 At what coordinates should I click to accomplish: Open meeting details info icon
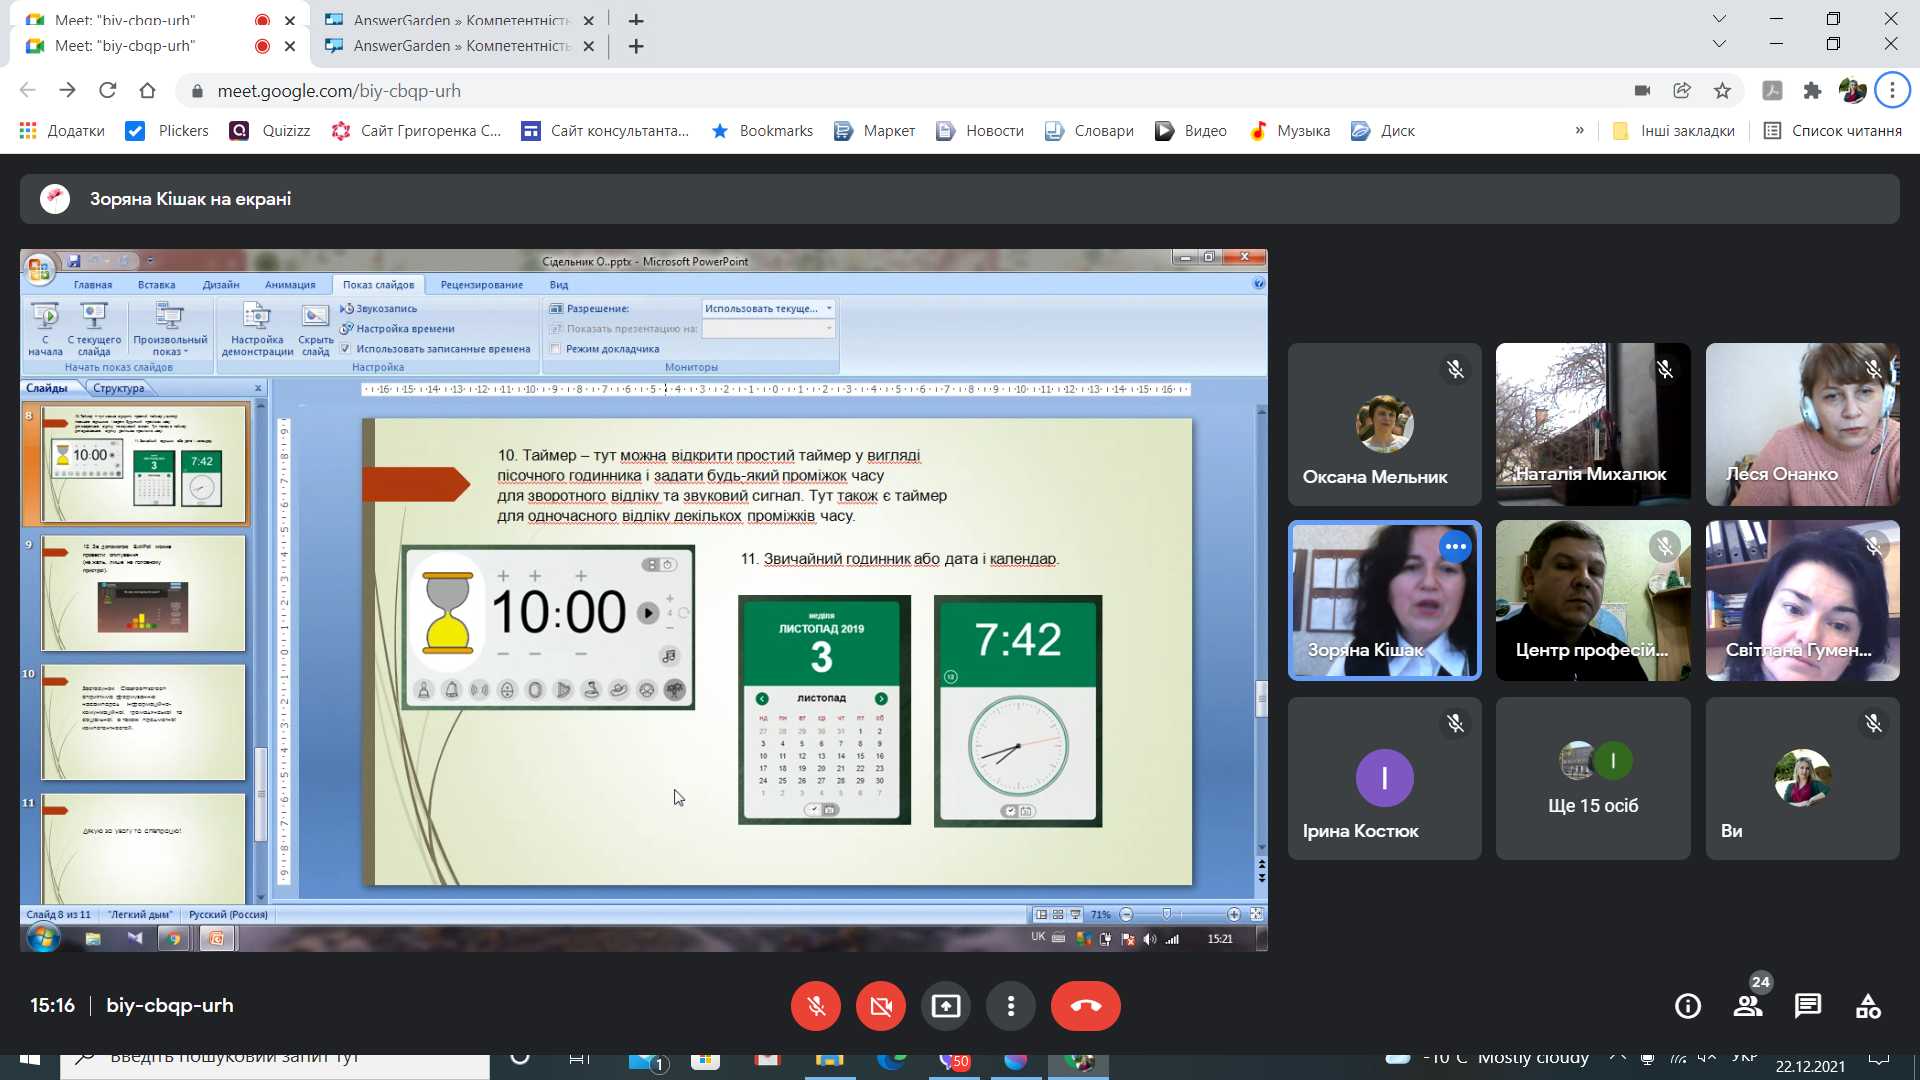point(1687,1006)
